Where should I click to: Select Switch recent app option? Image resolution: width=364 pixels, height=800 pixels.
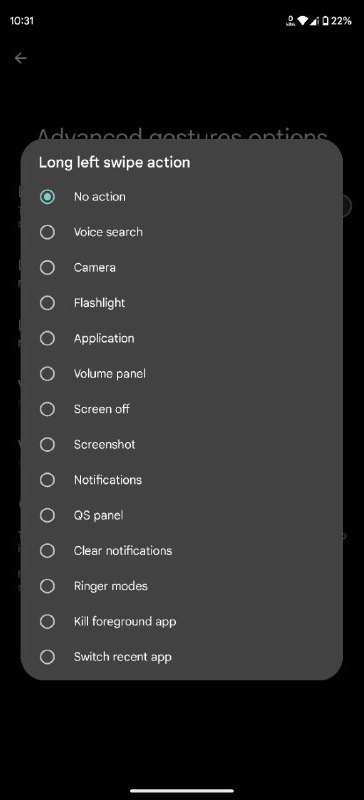pyautogui.click(x=181, y=657)
